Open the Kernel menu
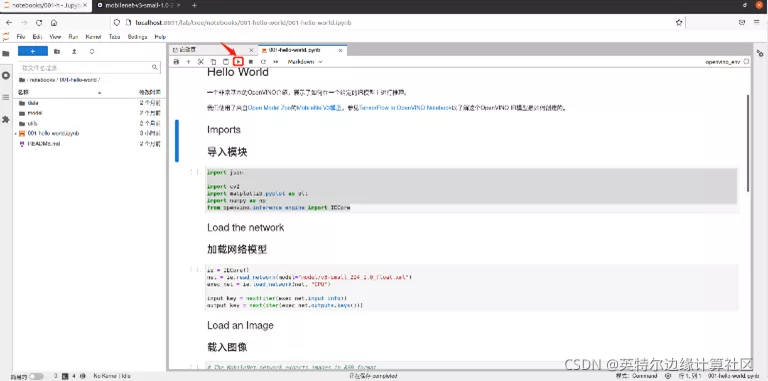Image resolution: width=768 pixels, height=381 pixels. (x=93, y=37)
